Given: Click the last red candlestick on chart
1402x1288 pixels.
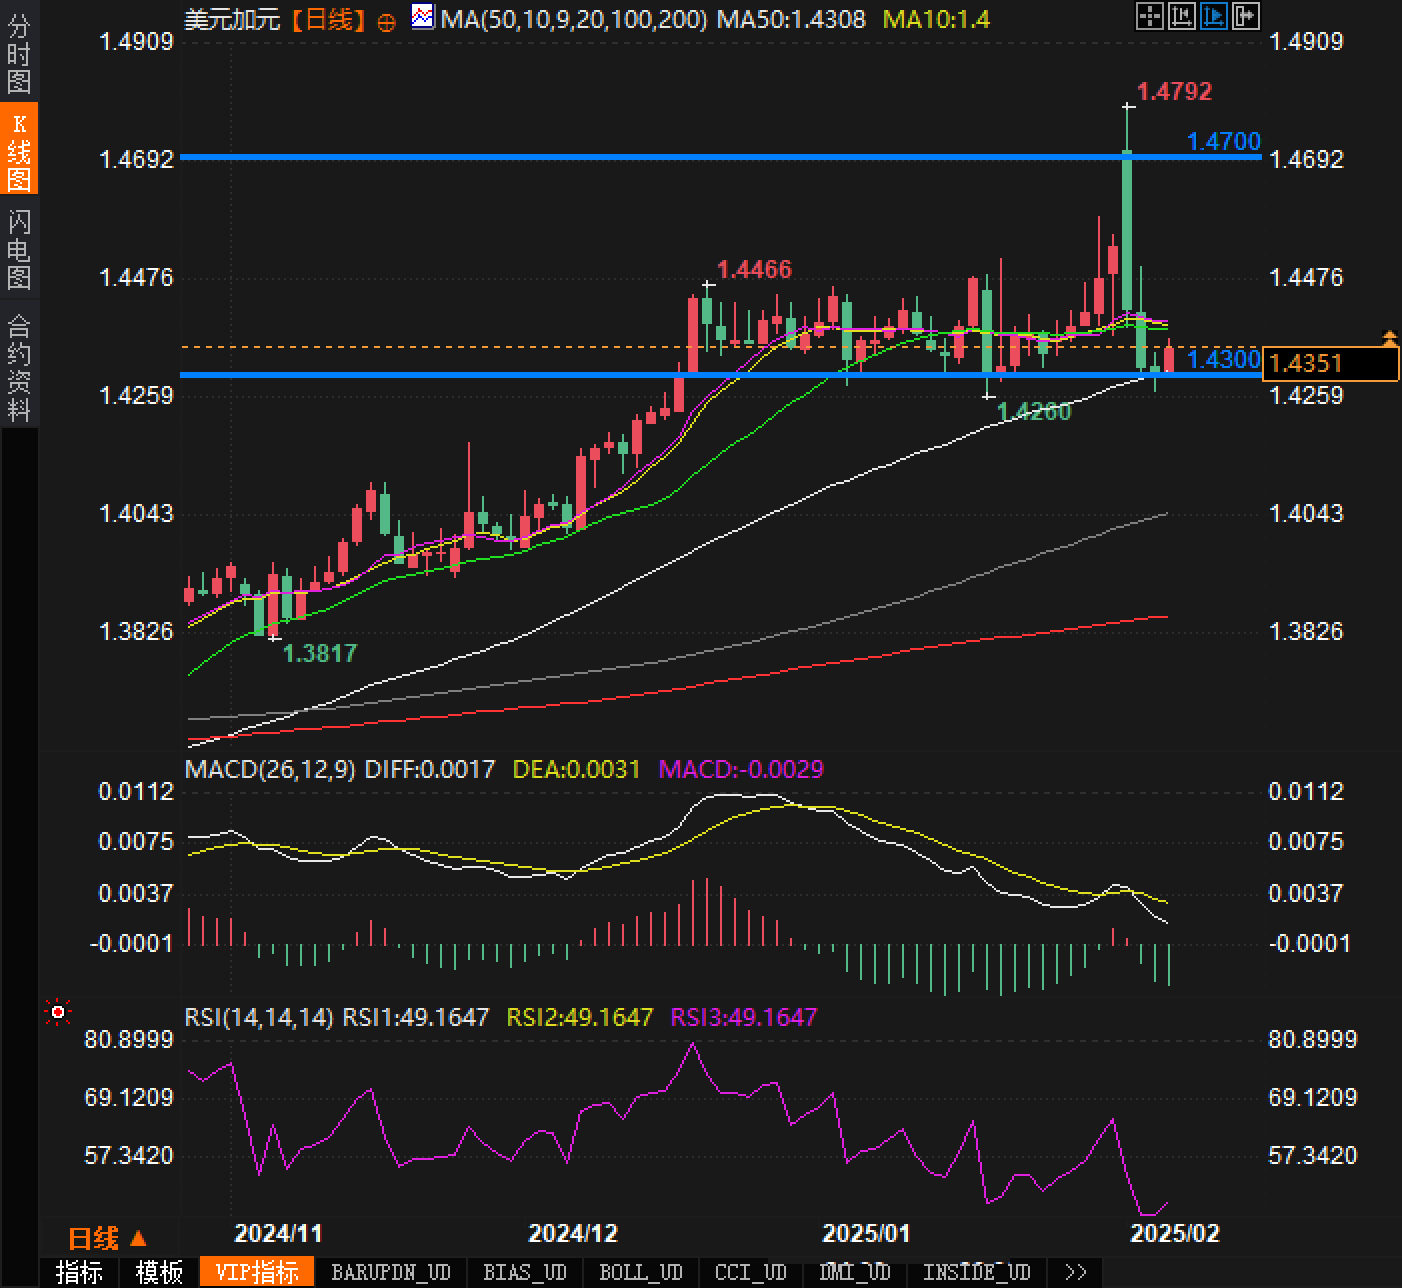Looking at the screenshot, I should point(1168,358).
